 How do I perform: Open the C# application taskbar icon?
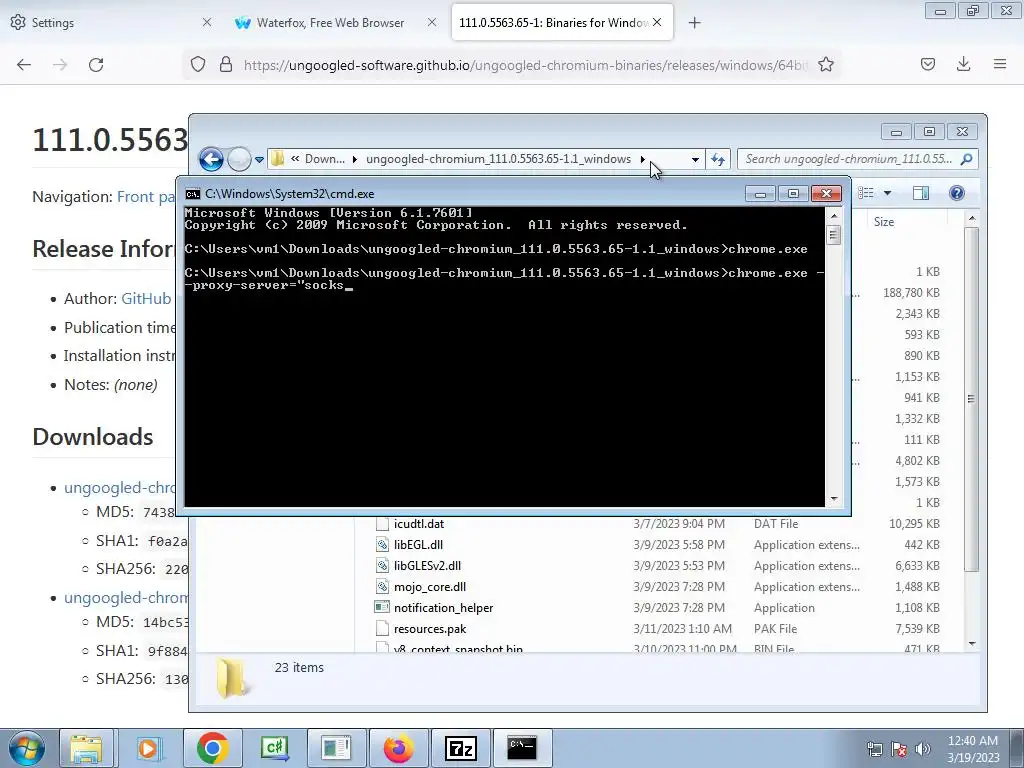coord(274,748)
